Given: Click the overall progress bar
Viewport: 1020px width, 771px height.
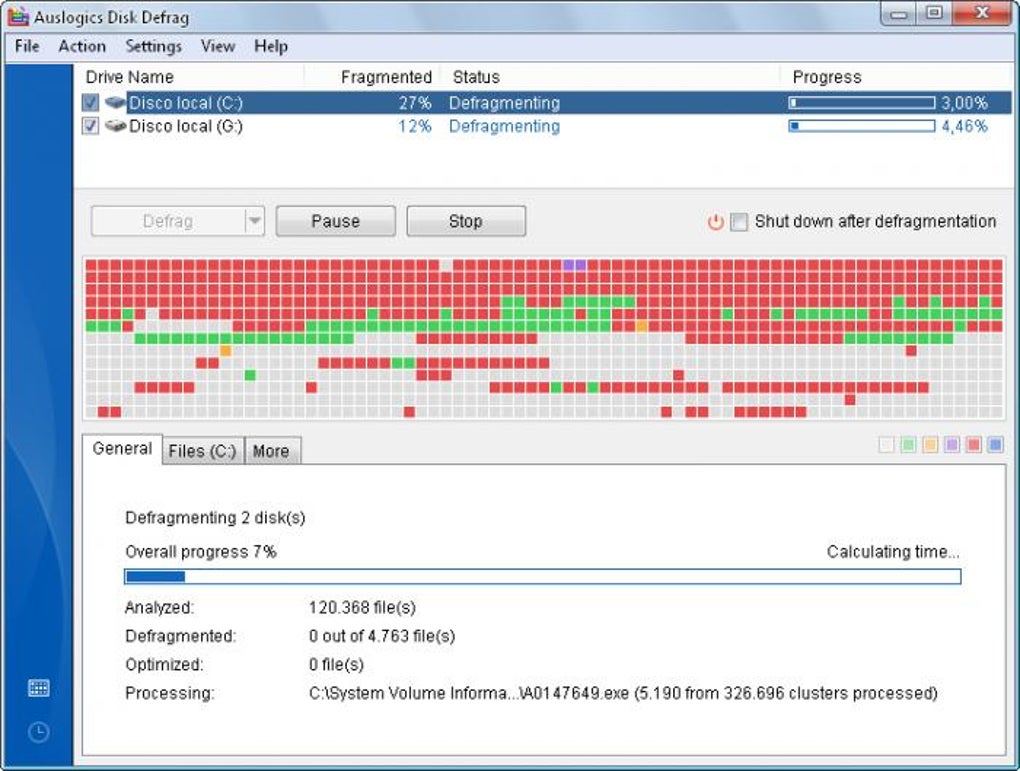Looking at the screenshot, I should click(543, 576).
